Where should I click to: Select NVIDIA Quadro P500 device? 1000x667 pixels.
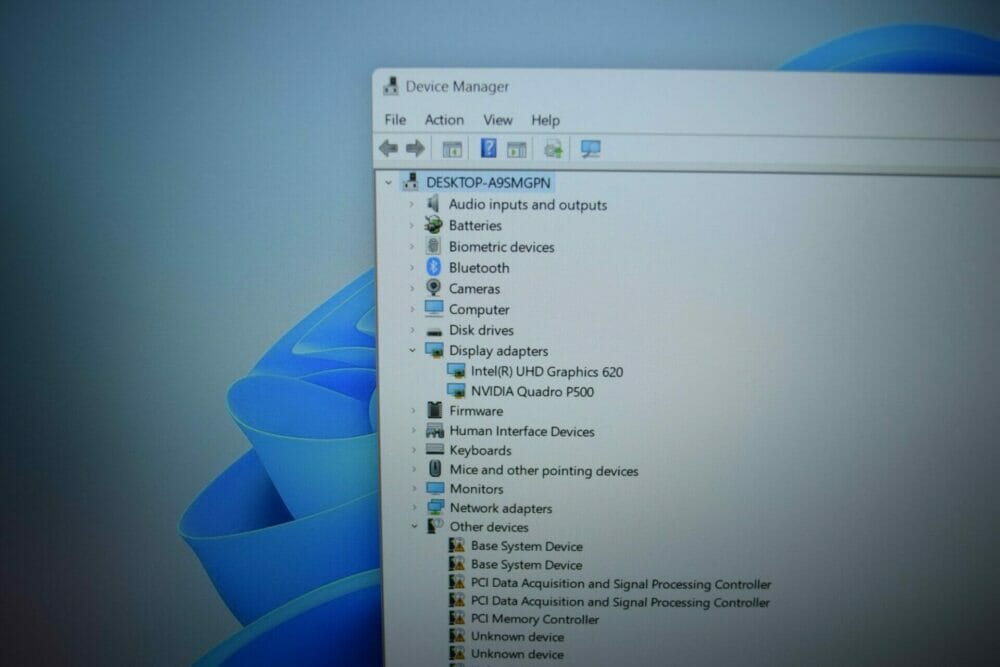coord(533,392)
